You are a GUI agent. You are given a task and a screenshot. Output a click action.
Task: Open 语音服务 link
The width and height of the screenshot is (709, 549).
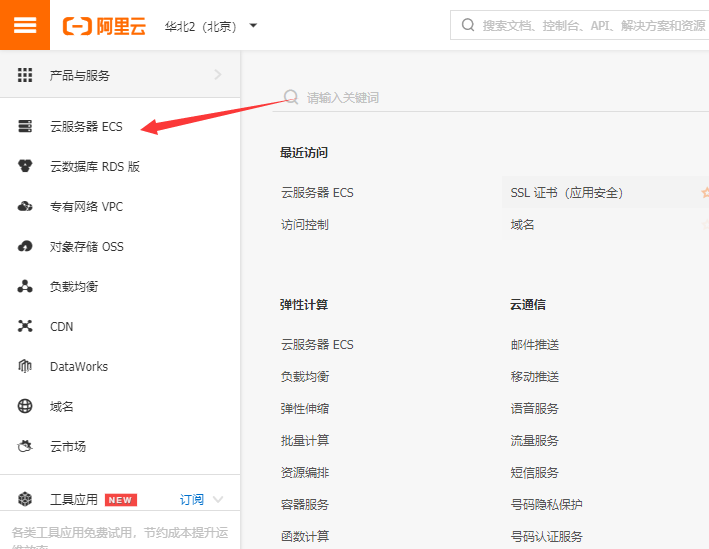tap(535, 409)
